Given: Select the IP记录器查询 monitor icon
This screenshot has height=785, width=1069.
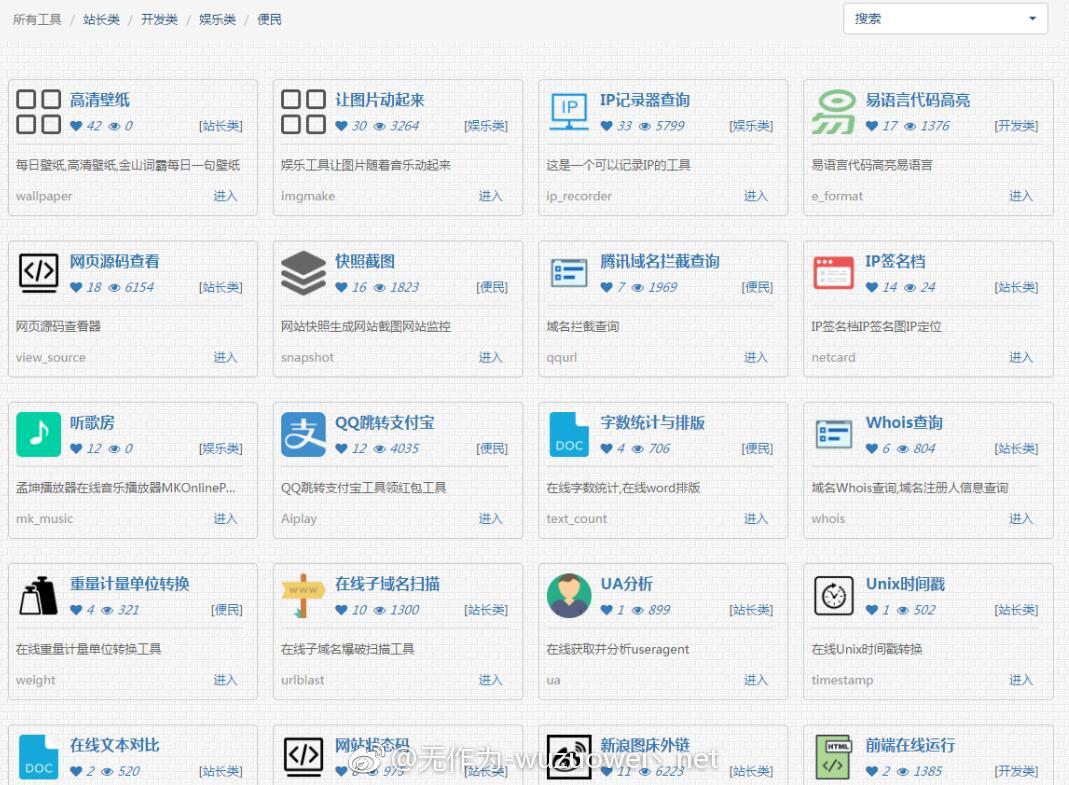Looking at the screenshot, I should point(568,110).
